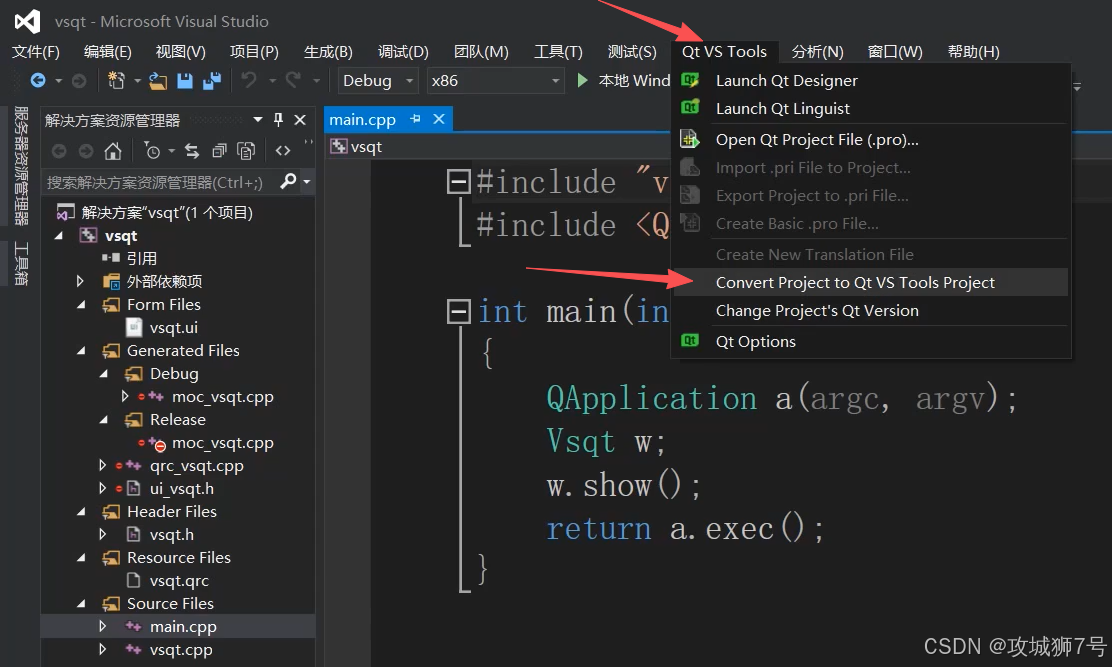The width and height of the screenshot is (1112, 667).
Task: Toggle auto-hide pin on Solution Explorer
Action: click(279, 120)
